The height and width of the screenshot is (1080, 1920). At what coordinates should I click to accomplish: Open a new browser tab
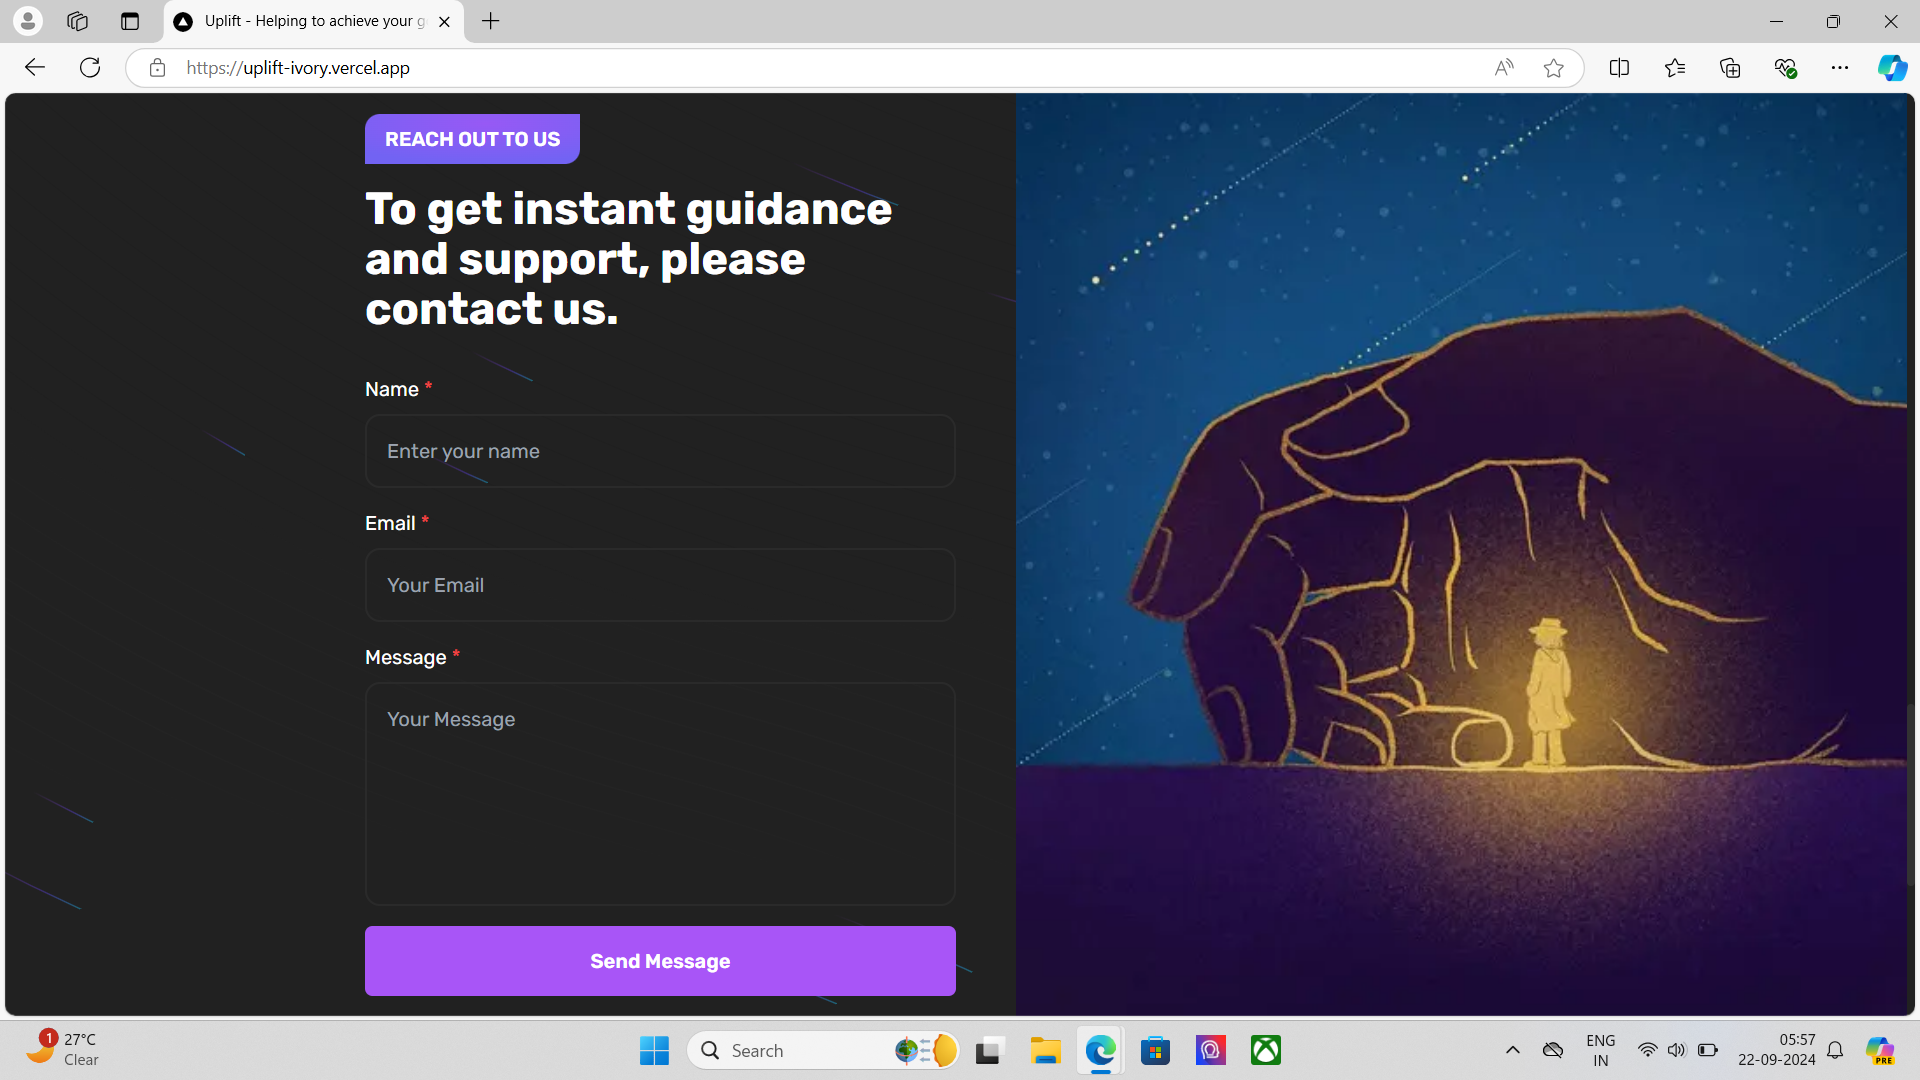tap(490, 21)
